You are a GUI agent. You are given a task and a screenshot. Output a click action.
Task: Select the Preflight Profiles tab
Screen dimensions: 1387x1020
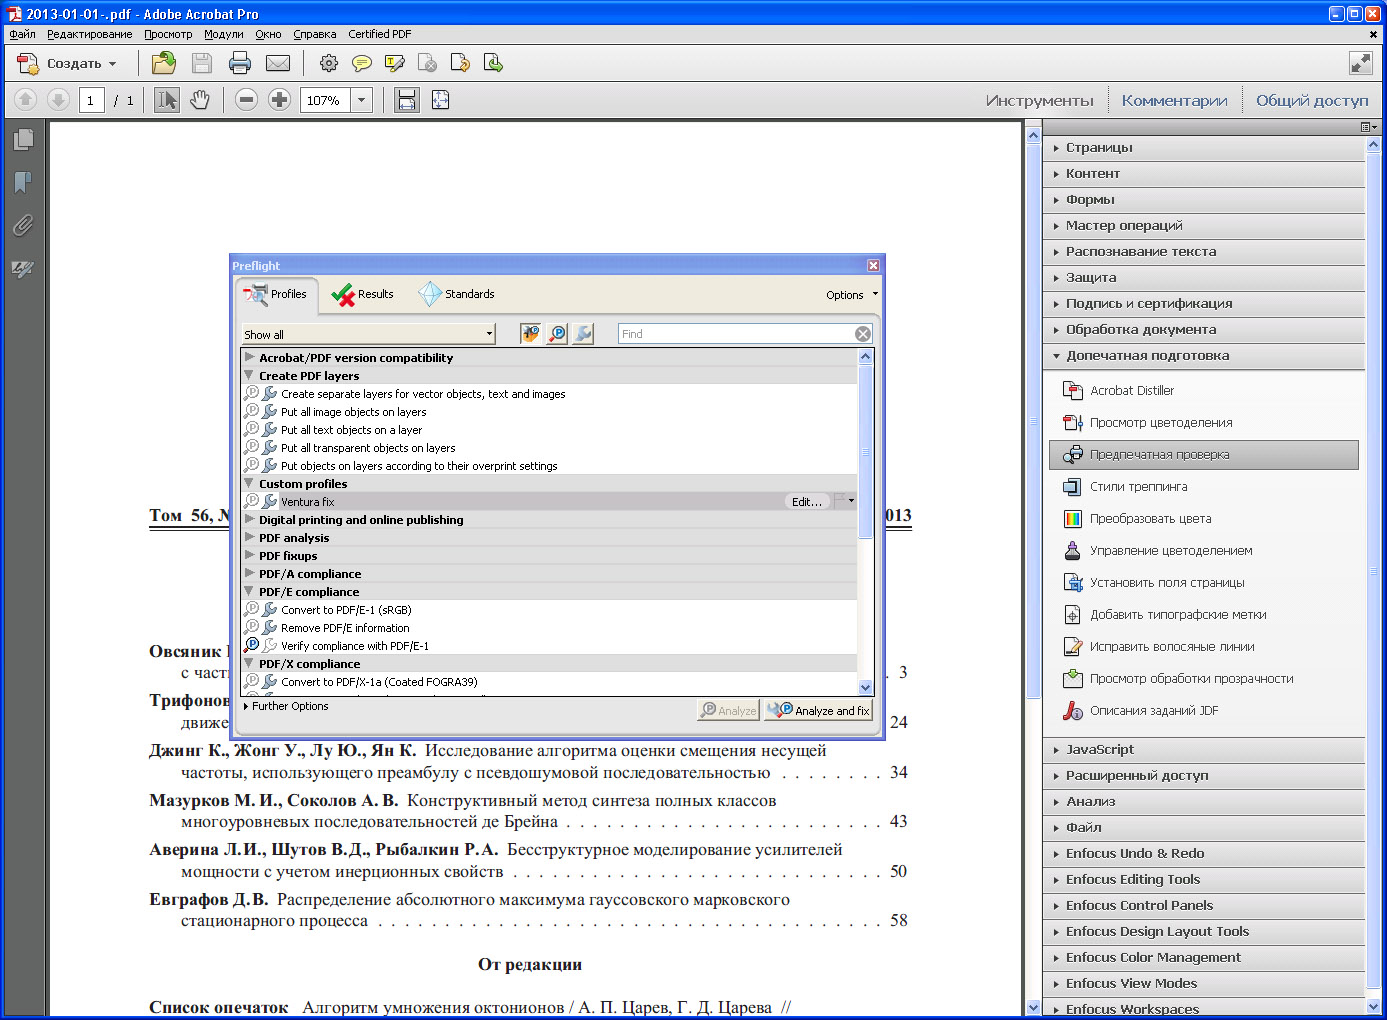[277, 294]
